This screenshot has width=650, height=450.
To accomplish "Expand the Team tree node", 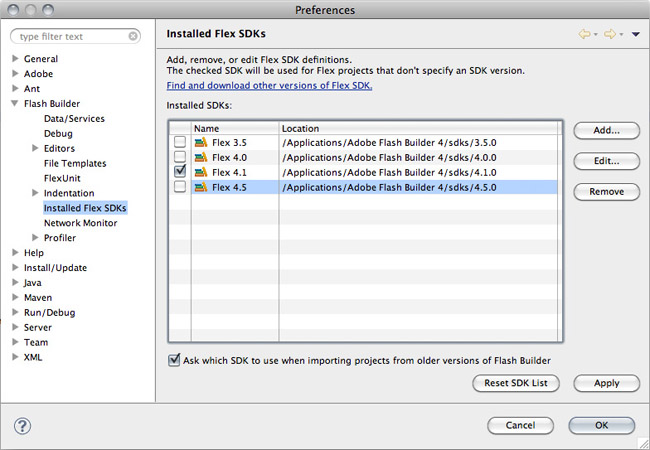I will pos(15,342).
